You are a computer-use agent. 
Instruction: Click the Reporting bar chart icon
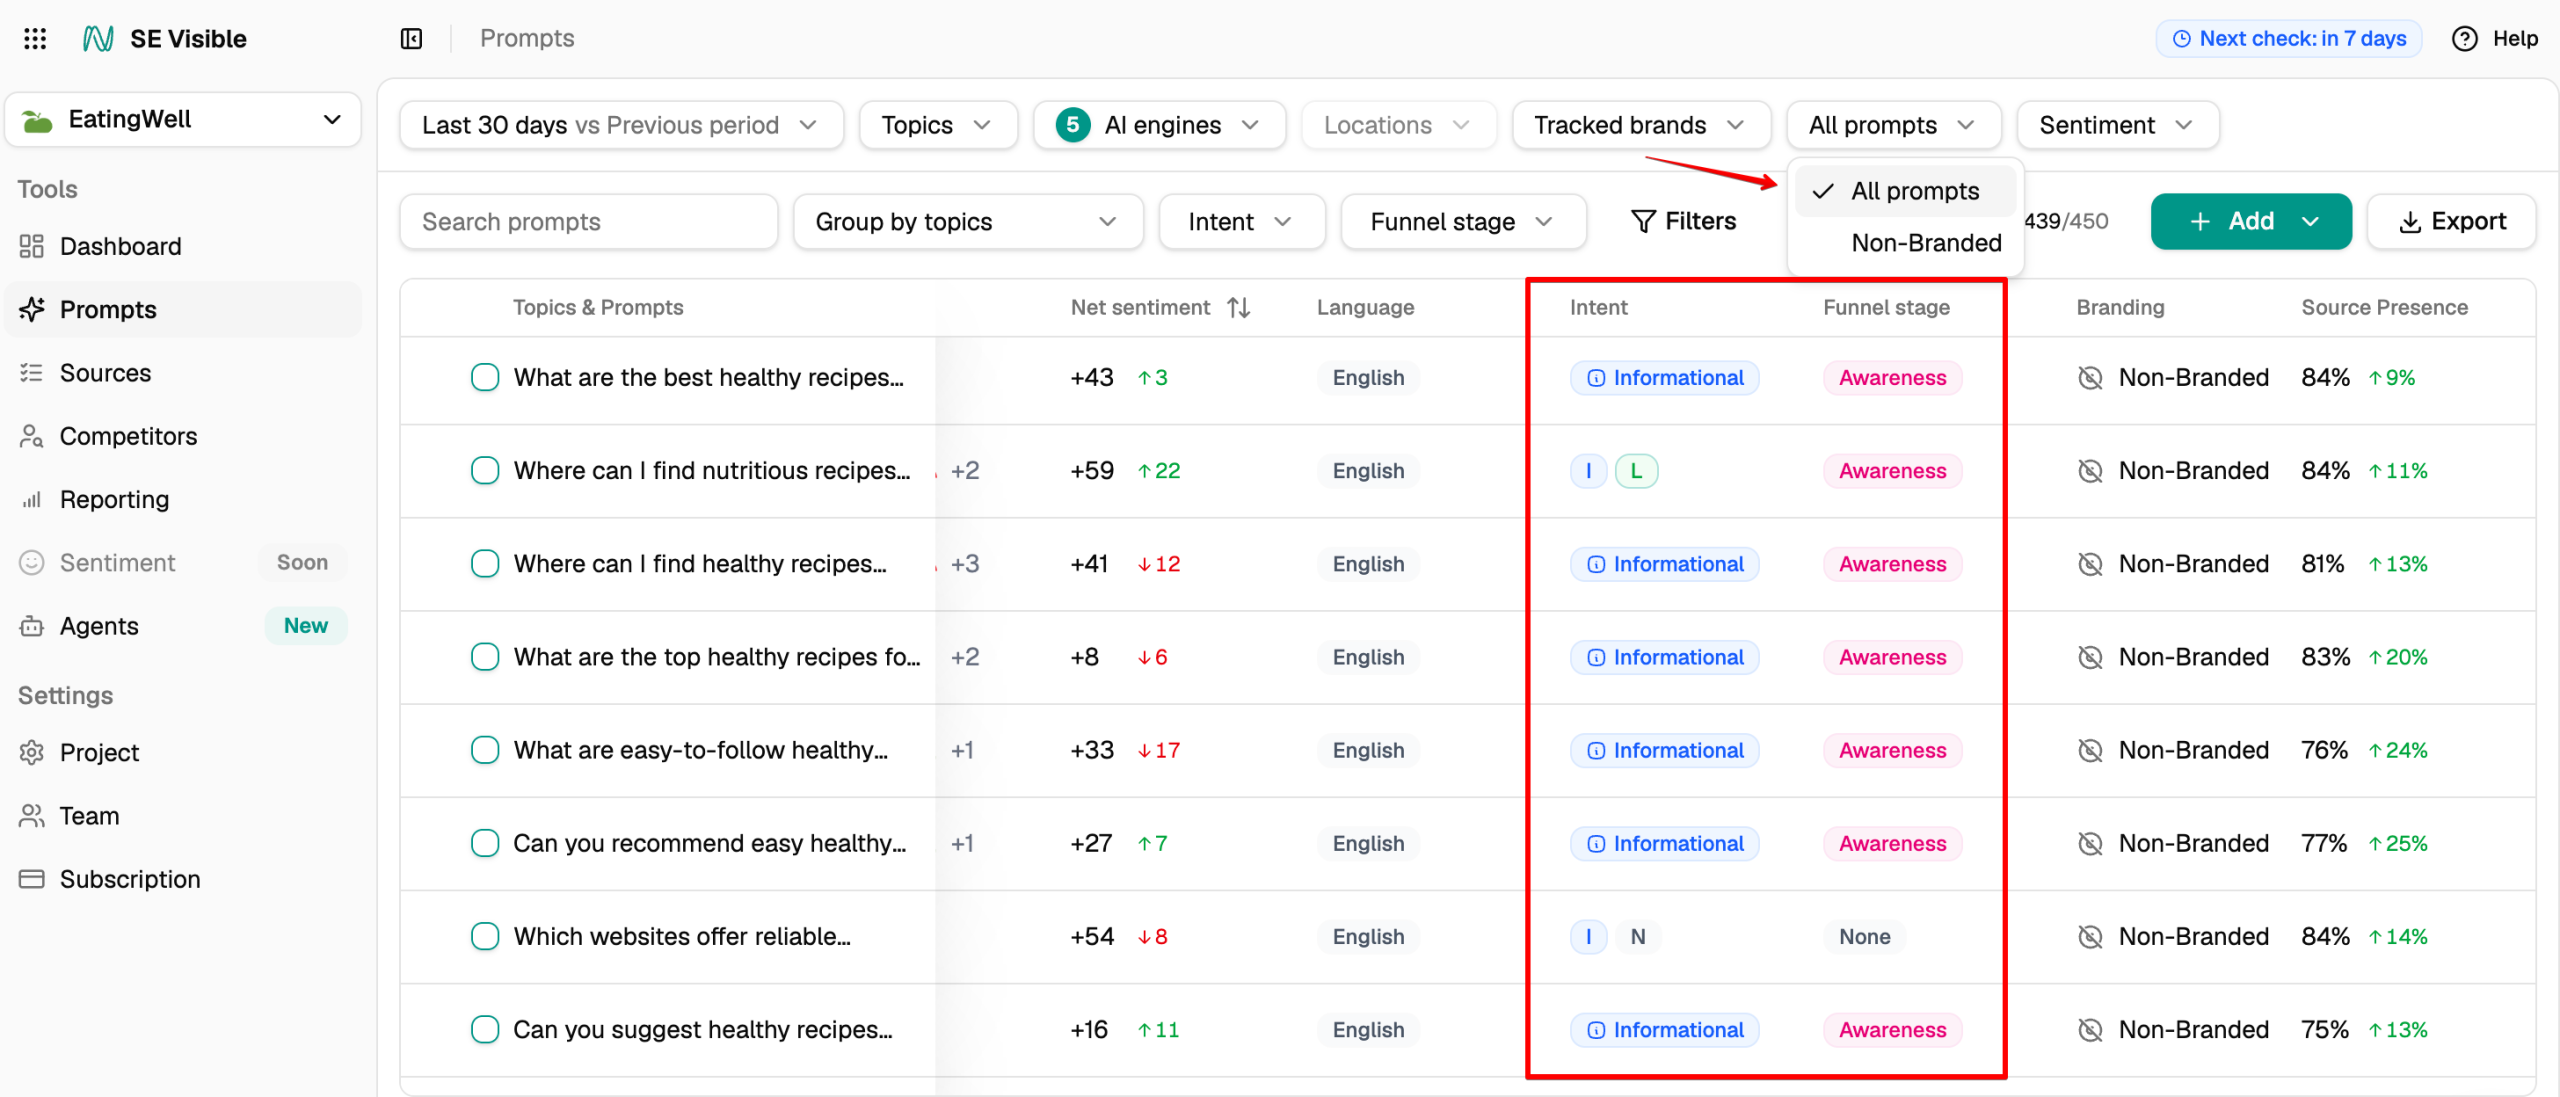click(x=32, y=499)
